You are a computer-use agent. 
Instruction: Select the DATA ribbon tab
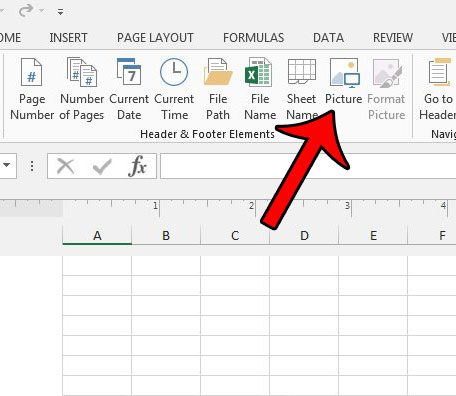click(328, 38)
